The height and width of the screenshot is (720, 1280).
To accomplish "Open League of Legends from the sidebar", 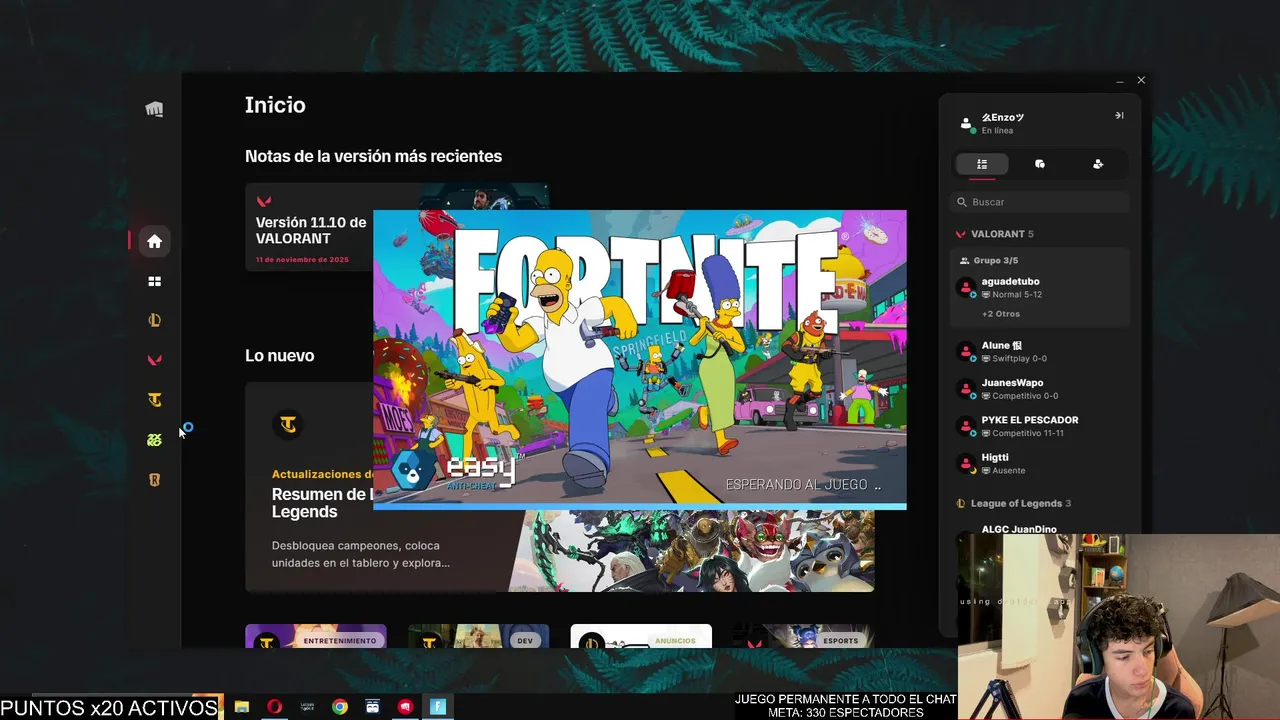I will coord(154,321).
